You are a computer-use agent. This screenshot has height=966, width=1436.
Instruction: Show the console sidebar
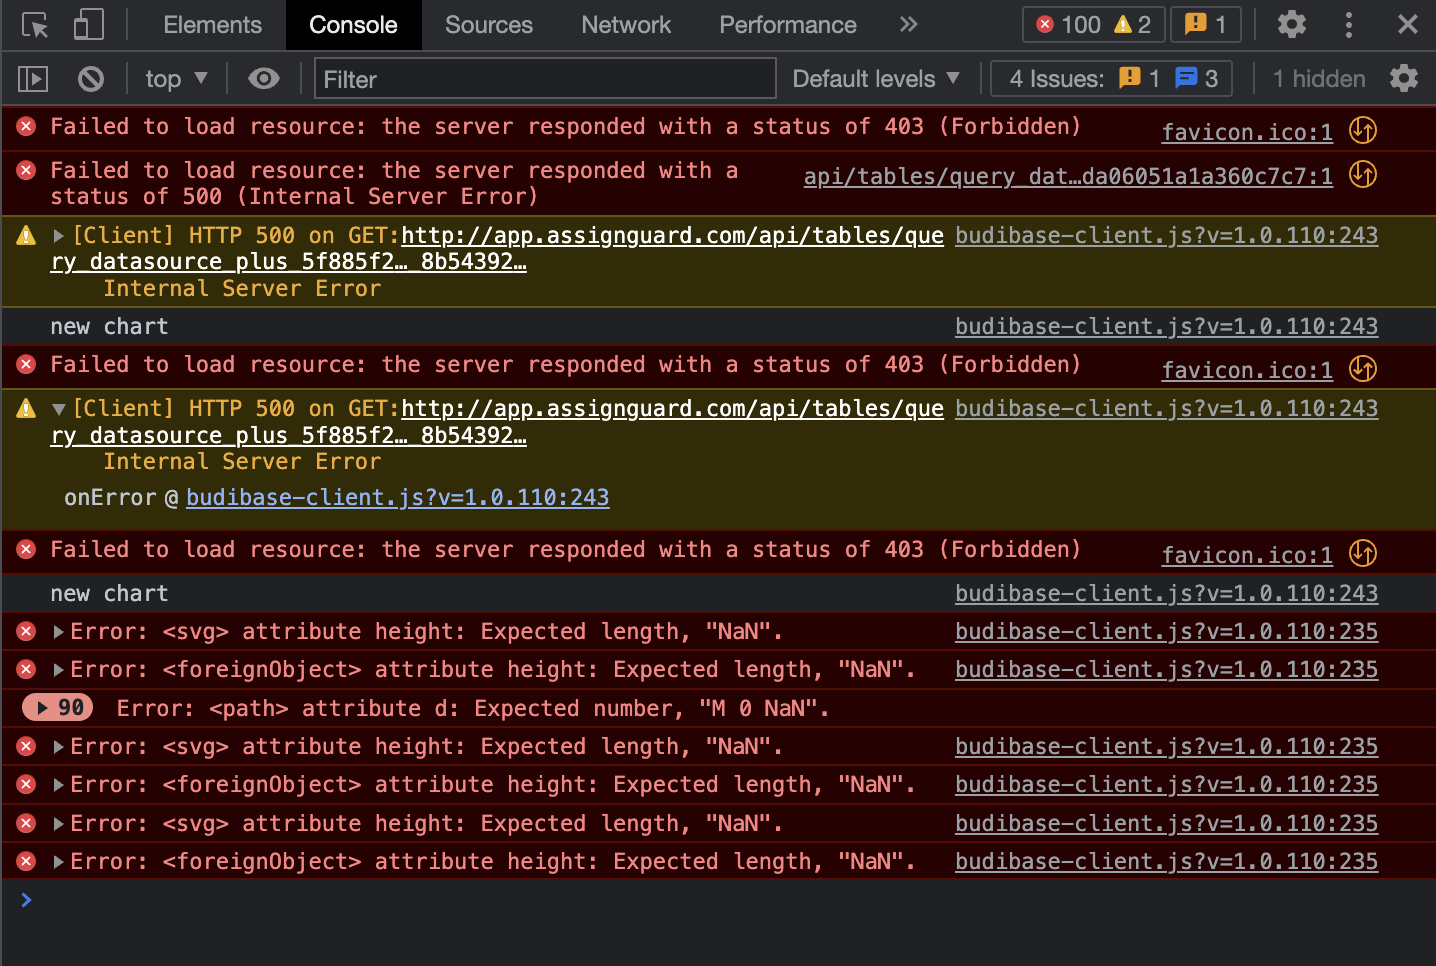32,78
